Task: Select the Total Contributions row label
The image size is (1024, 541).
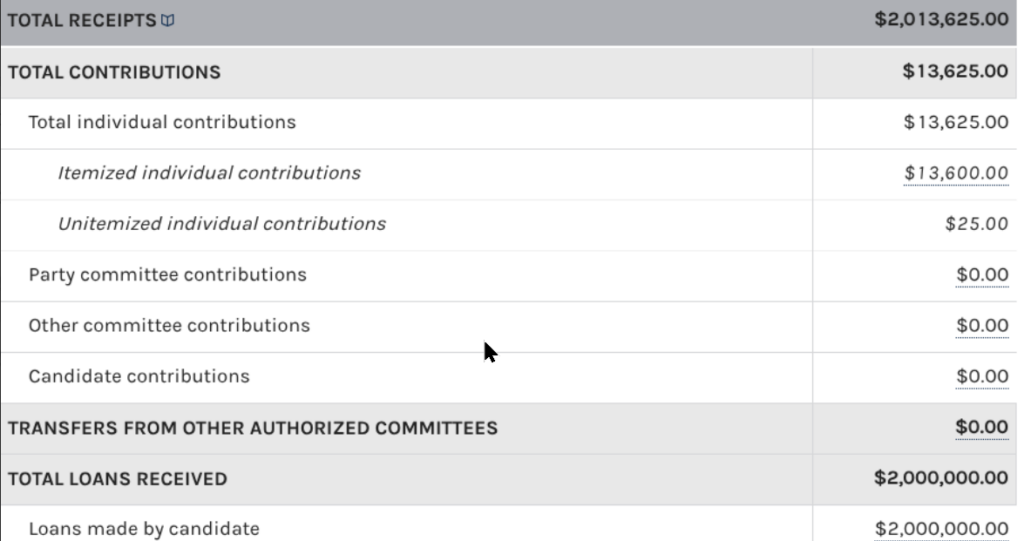Action: click(x=114, y=72)
